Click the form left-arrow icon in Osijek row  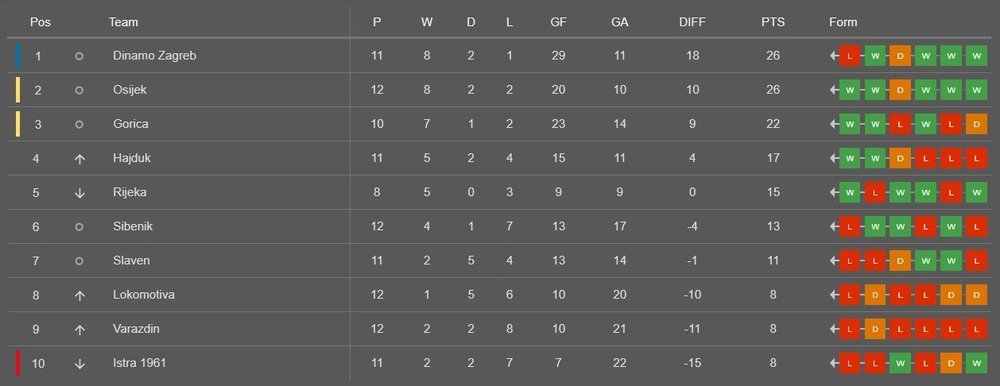pyautogui.click(x=834, y=90)
